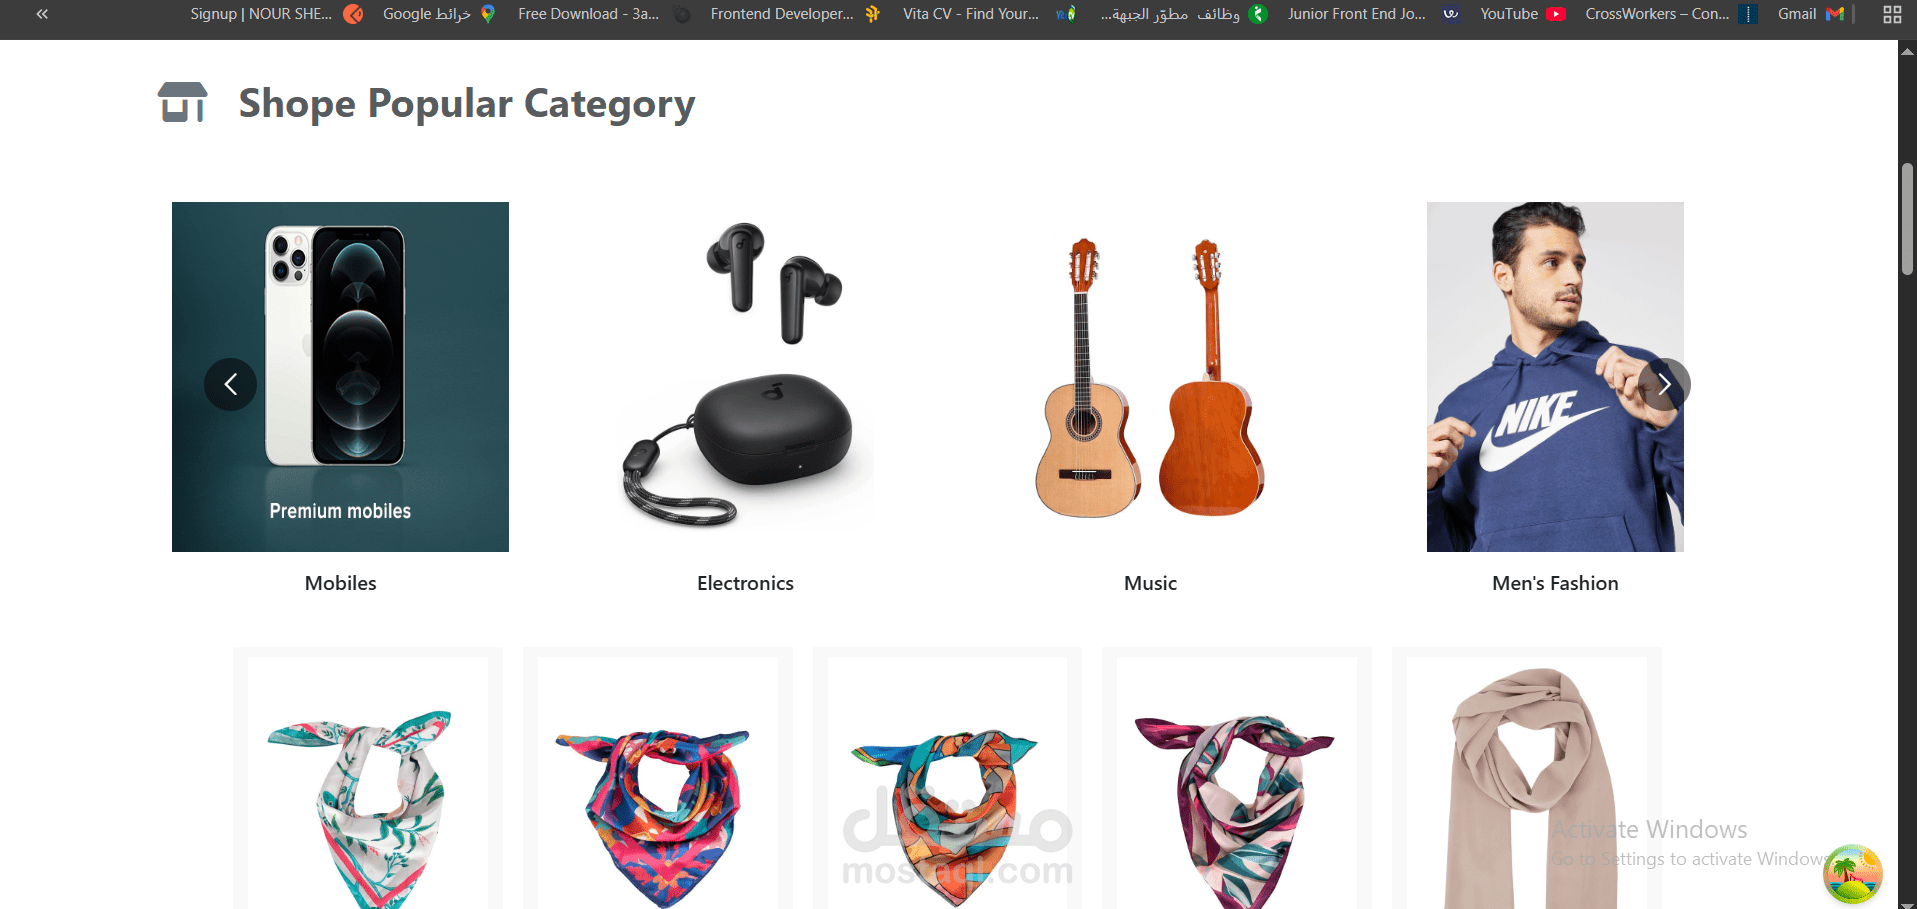The width and height of the screenshot is (1917, 909).
Task: Select the Electronics category earbuds image
Action: (745, 377)
